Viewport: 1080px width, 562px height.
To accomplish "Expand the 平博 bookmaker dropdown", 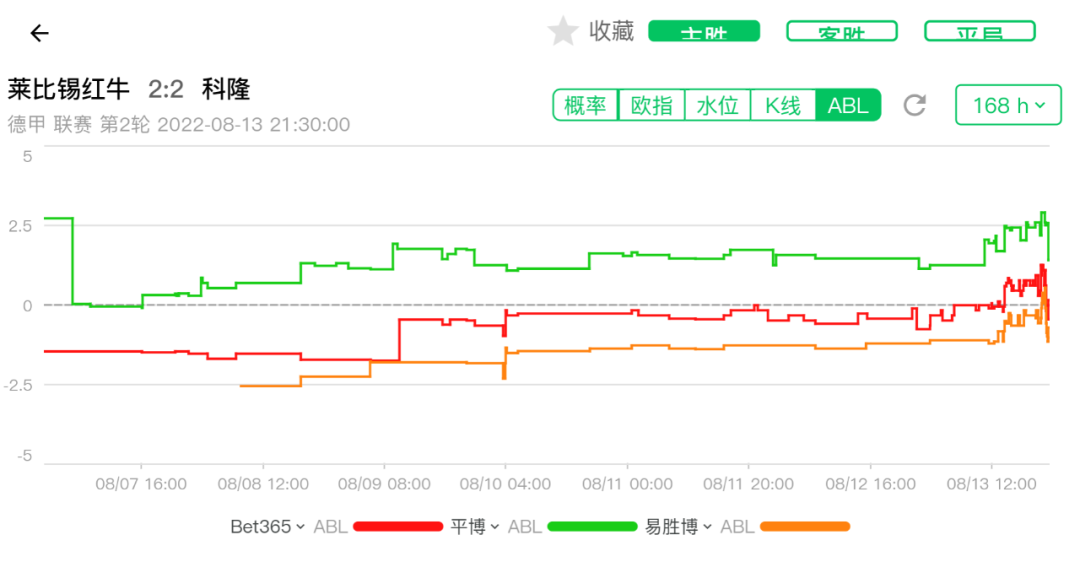I will point(473,526).
